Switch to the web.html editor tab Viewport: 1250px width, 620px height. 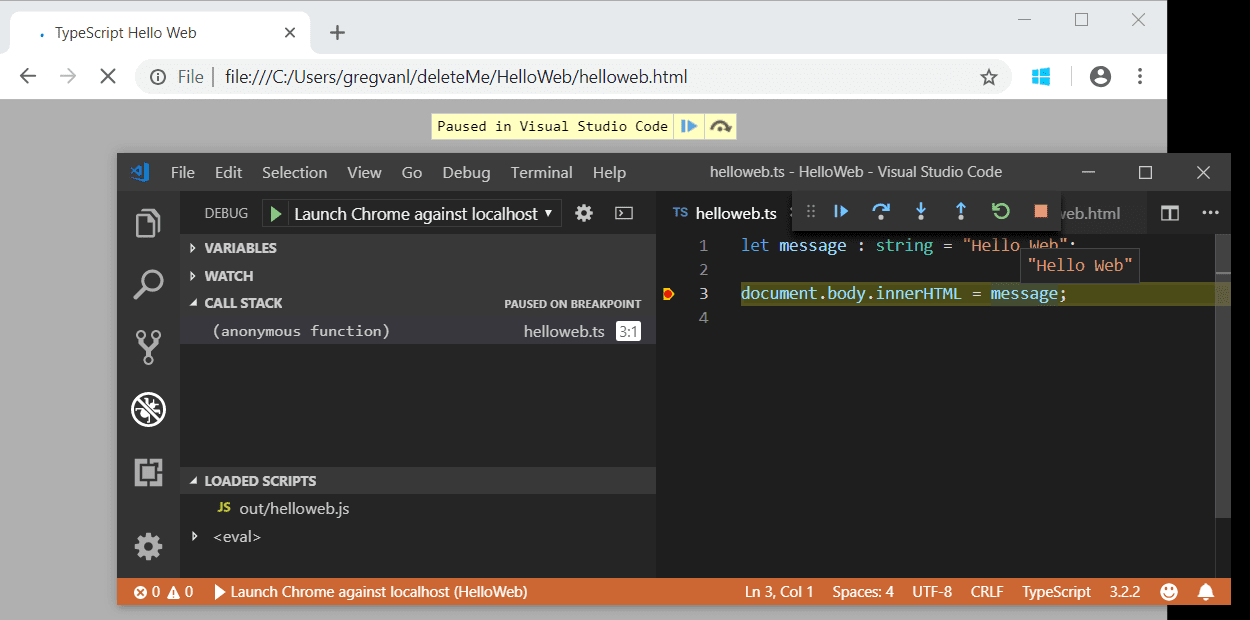pyautogui.click(x=1091, y=212)
